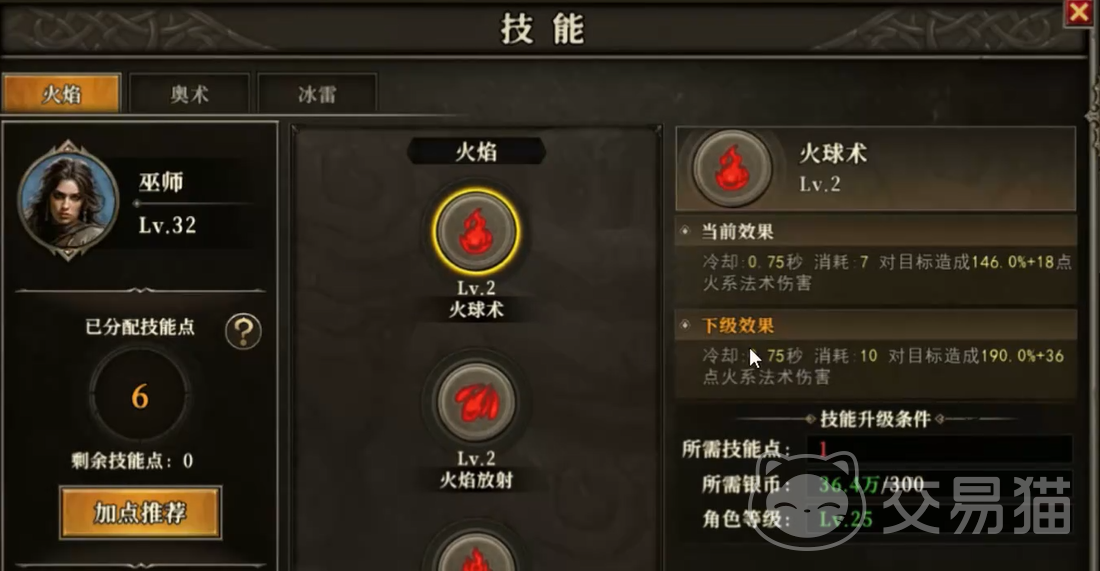Switch to the 奥术 tab
The width and height of the screenshot is (1100, 571).
pos(189,93)
